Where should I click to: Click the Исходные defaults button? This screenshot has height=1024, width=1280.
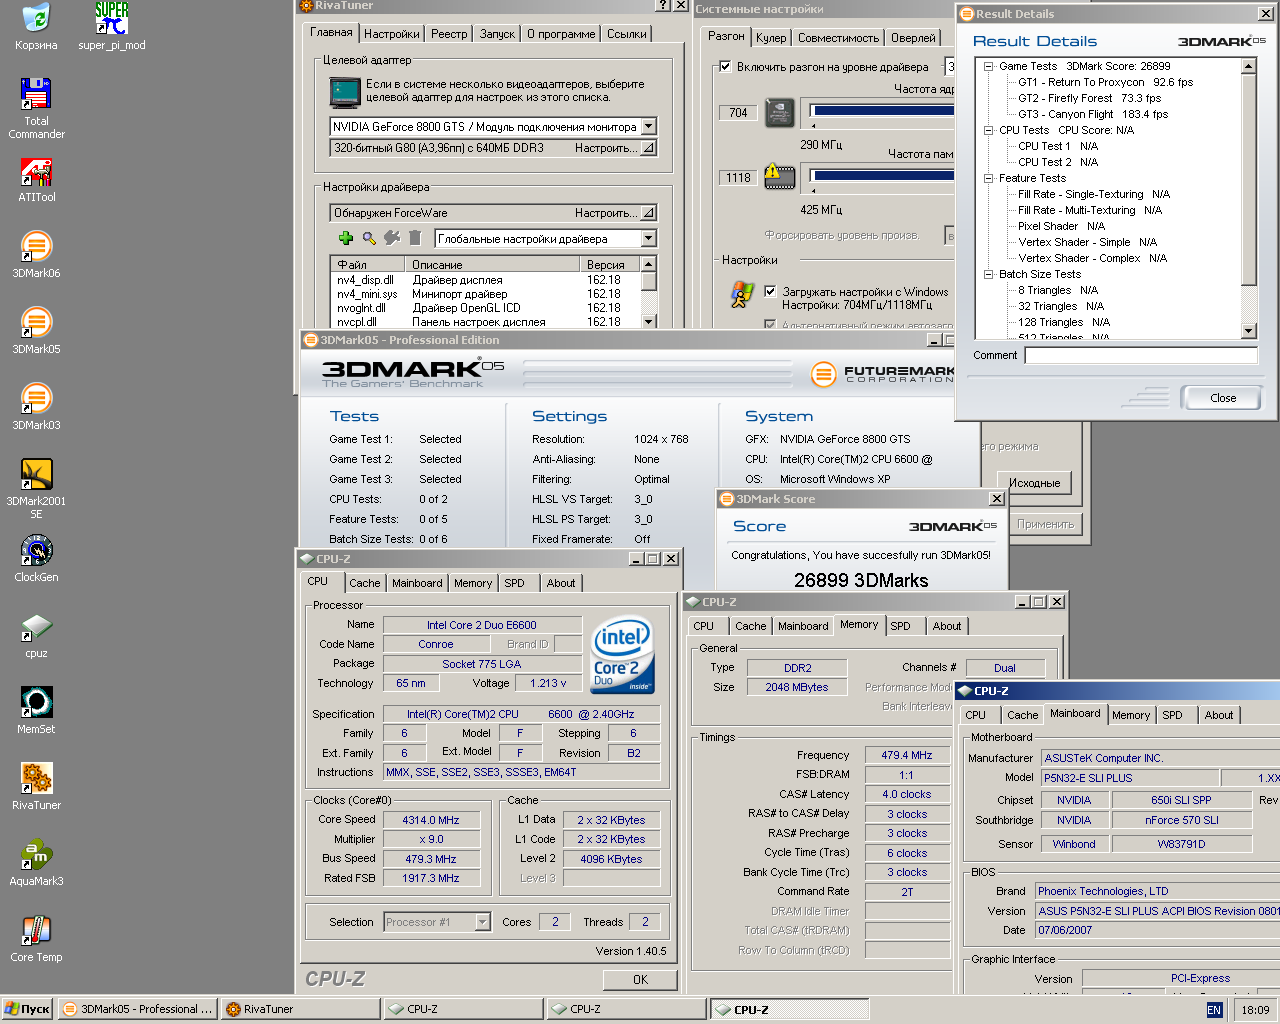(x=1034, y=483)
